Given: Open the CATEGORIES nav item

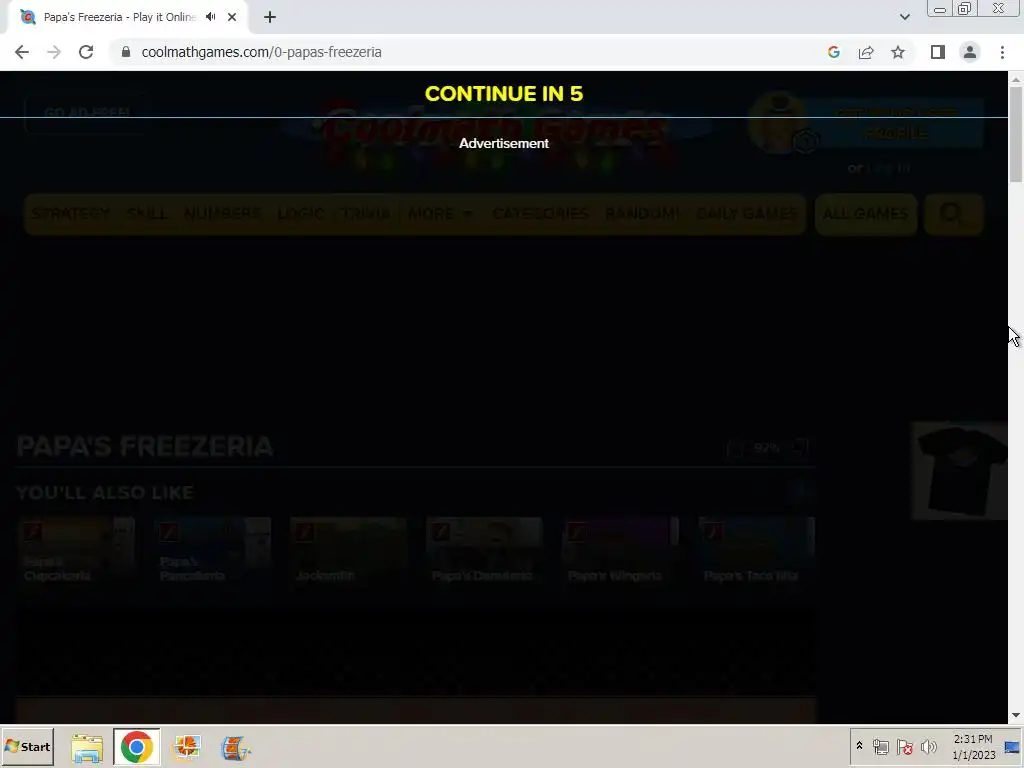Looking at the screenshot, I should (x=540, y=214).
